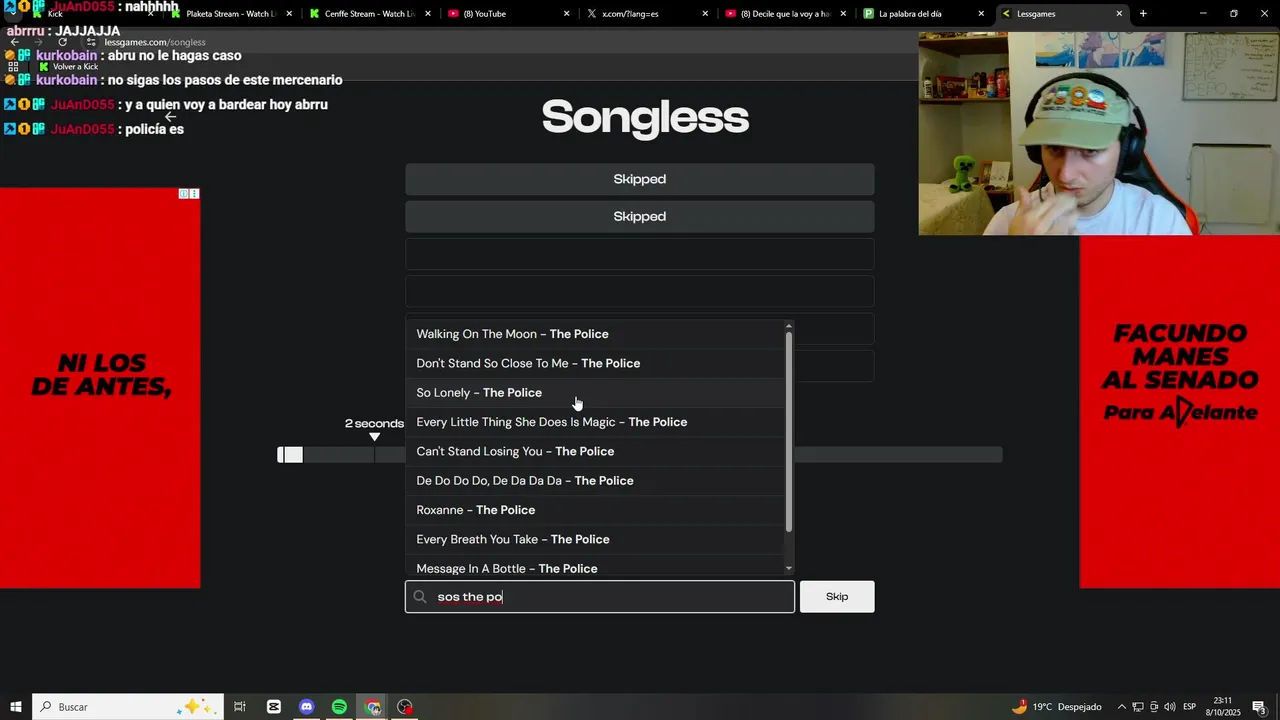This screenshot has height=720, width=1280.
Task: Open the Facundo Manes al Senado ad
Action: (x=1180, y=412)
